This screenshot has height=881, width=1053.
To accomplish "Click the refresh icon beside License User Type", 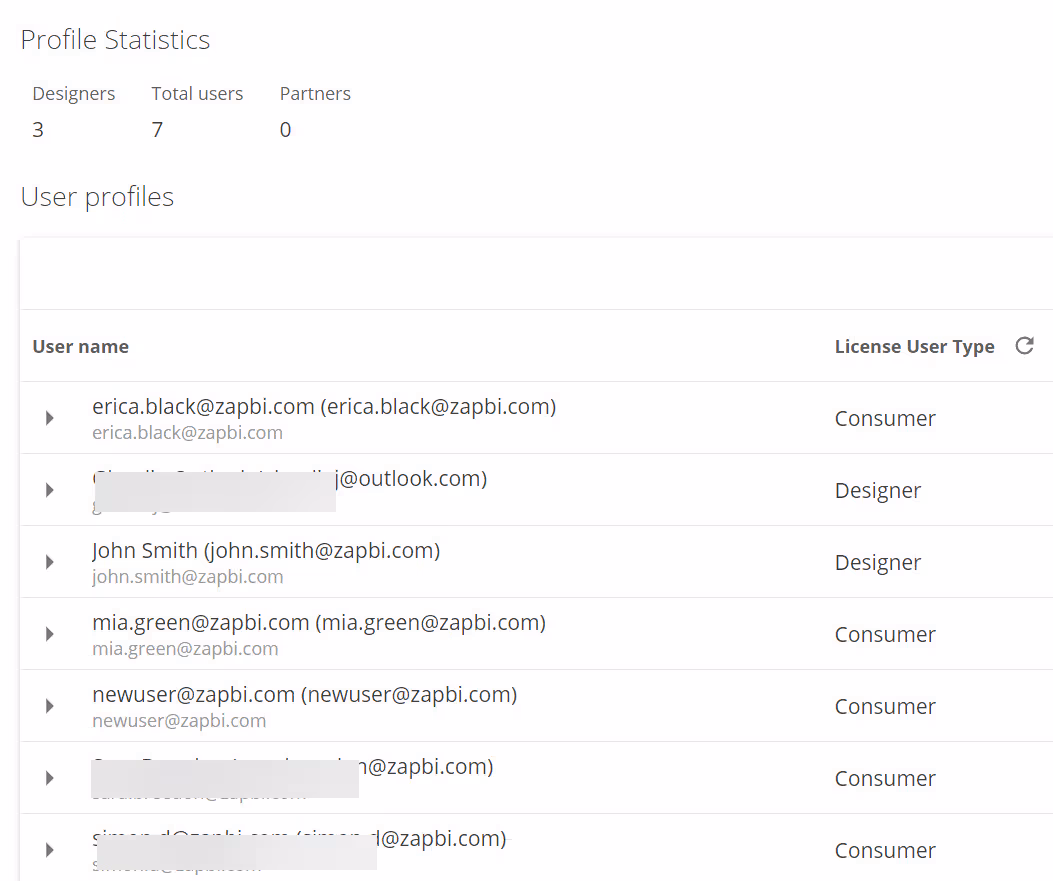I will 1024,346.
